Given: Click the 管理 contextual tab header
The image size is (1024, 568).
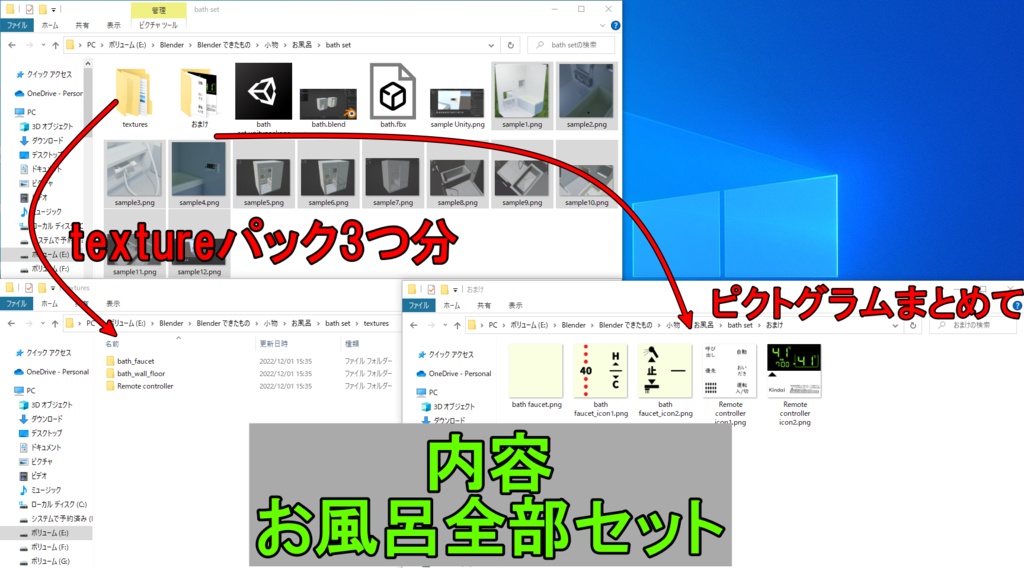Looking at the screenshot, I should coord(159,10).
